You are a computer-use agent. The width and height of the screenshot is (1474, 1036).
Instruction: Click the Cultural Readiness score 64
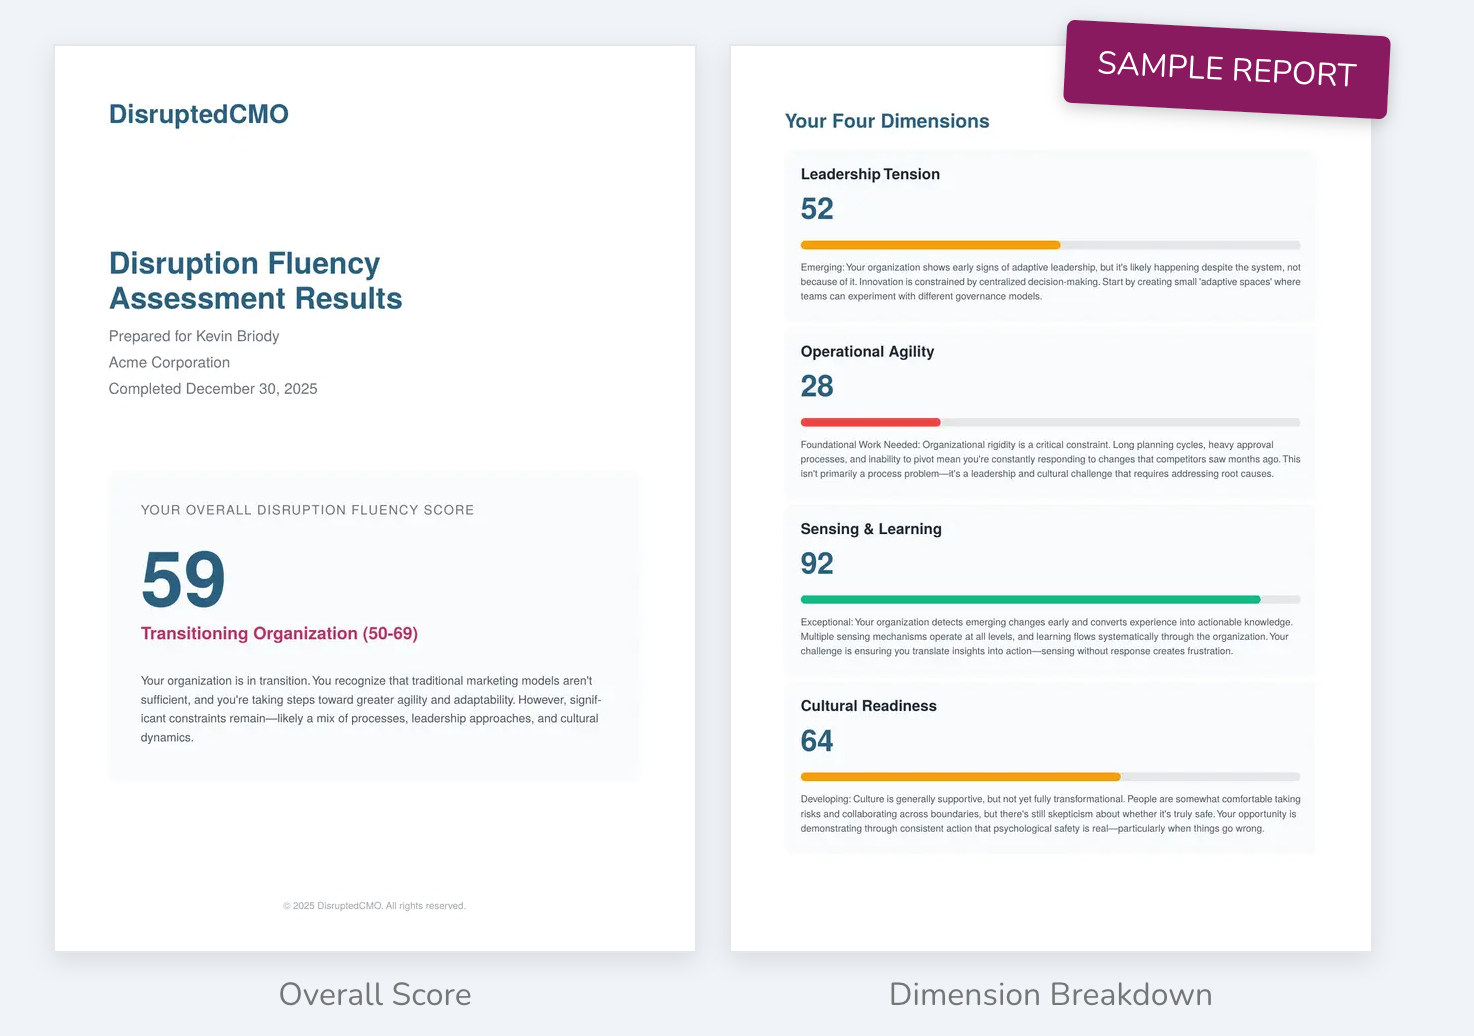coord(817,741)
